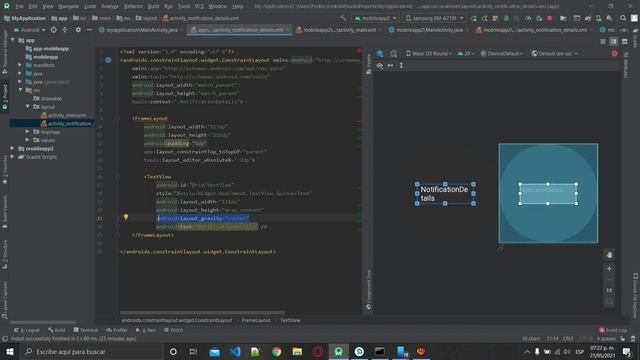This screenshot has width=640, height=360.
Task: Open the Build menu
Action: pyautogui.click(x=153, y=6)
